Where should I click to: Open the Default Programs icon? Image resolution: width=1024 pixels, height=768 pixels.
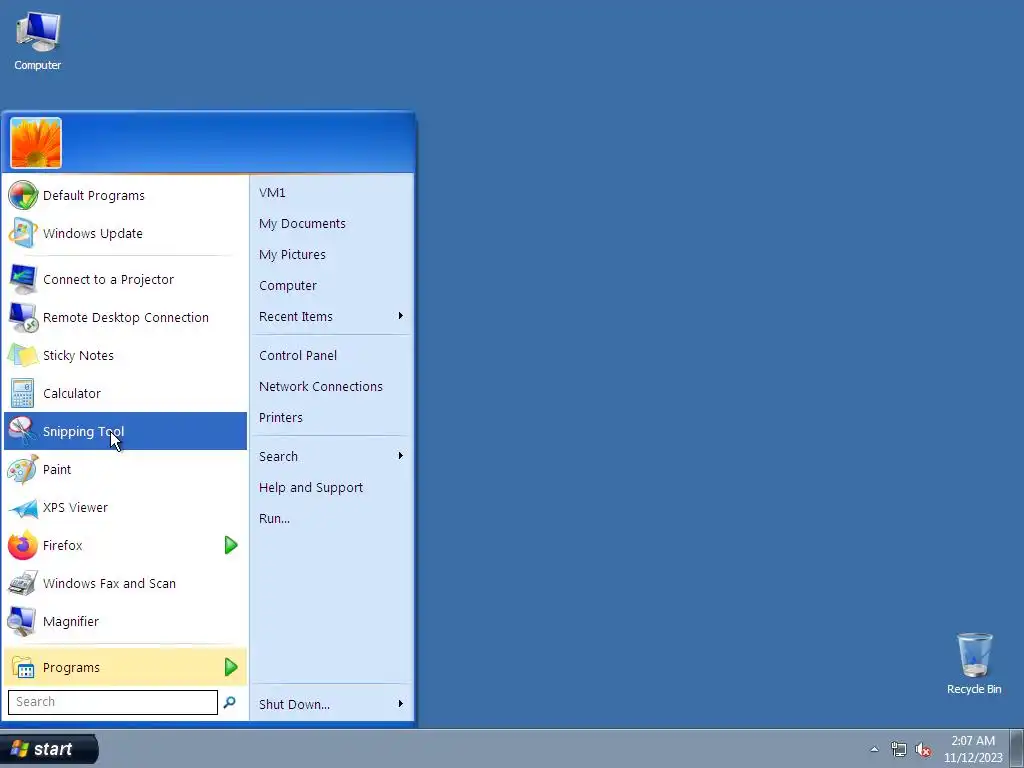(23, 195)
